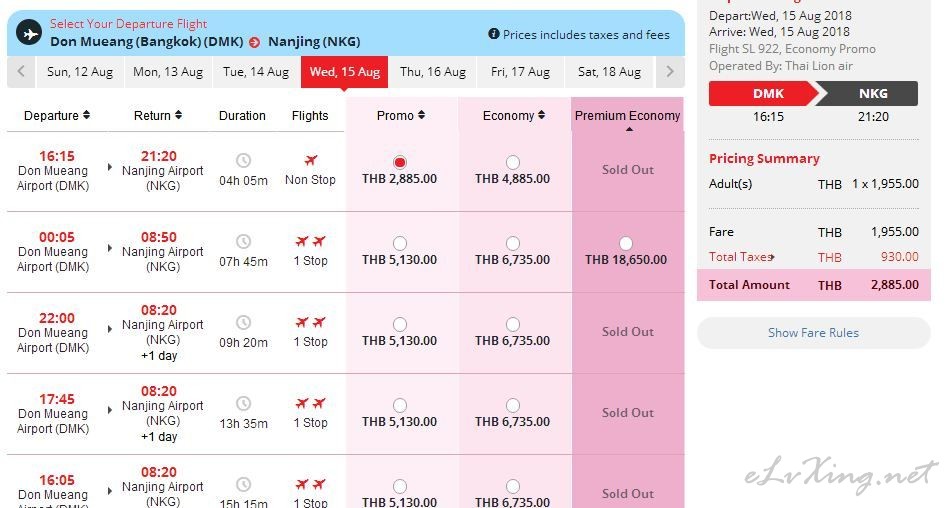Click the airplane icon in the header
The height and width of the screenshot is (508, 949).
point(29,33)
